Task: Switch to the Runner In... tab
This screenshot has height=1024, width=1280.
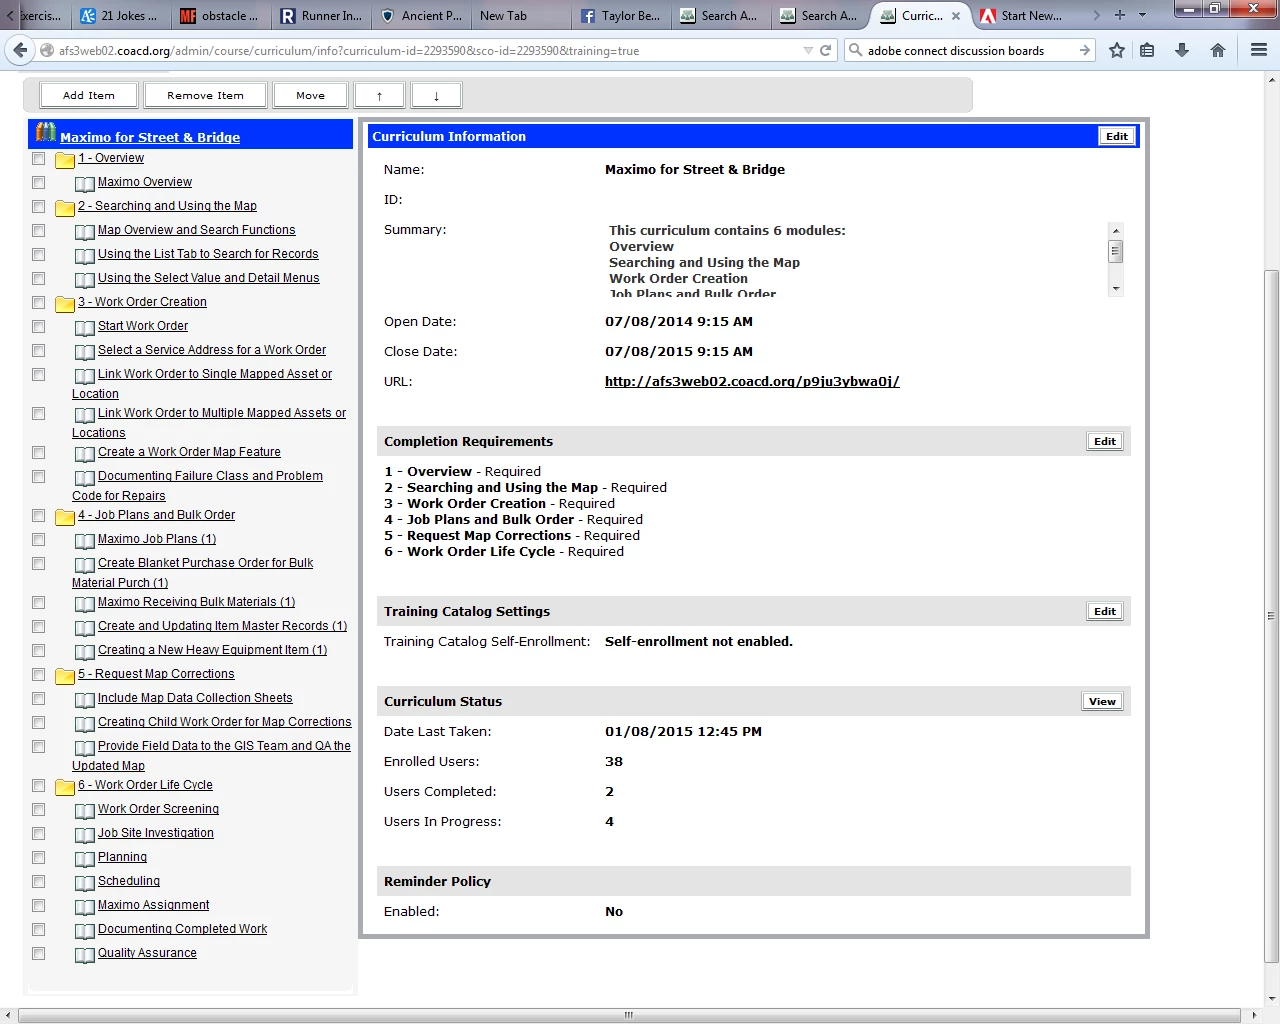Action: click(321, 15)
